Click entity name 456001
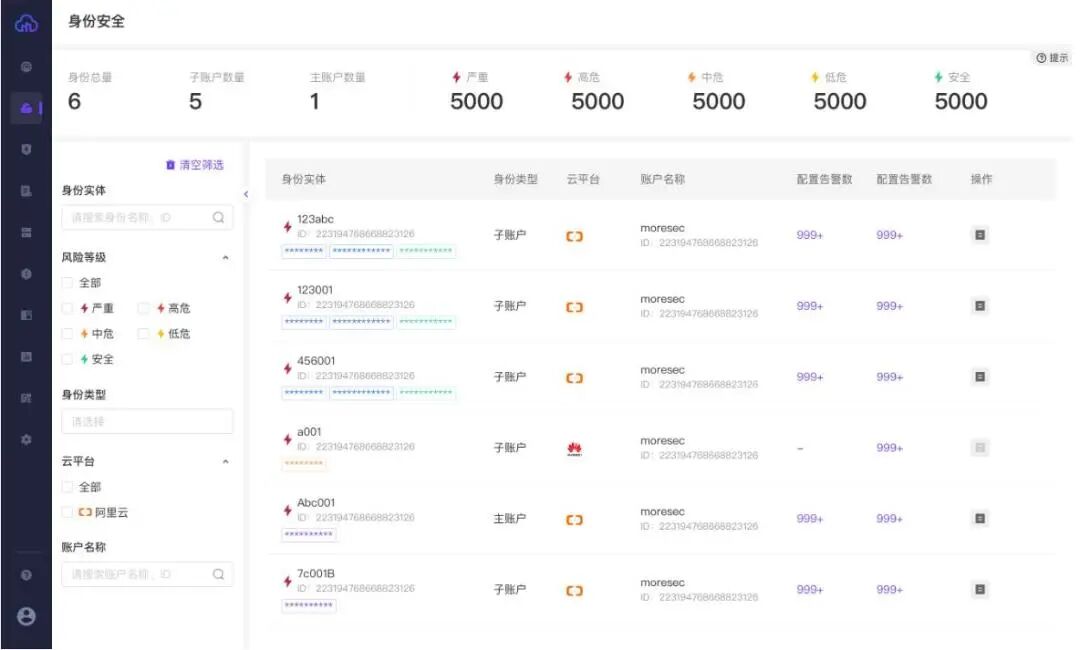The width and height of the screenshot is (1080, 650). (x=316, y=361)
